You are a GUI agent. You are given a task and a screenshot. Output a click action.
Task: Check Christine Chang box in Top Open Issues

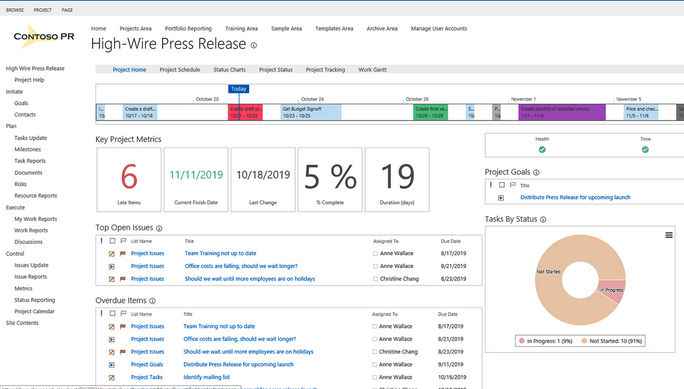click(375, 279)
